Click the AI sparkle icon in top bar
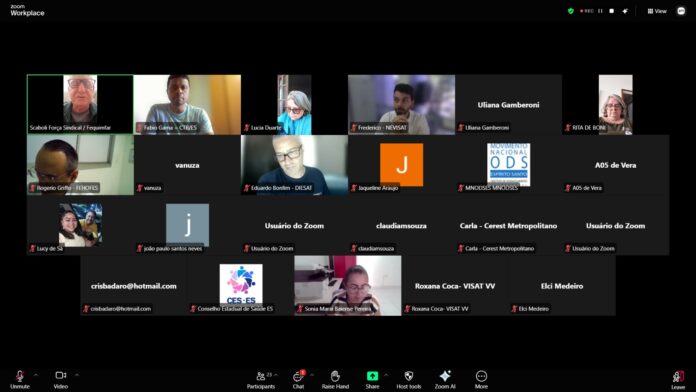 point(625,11)
